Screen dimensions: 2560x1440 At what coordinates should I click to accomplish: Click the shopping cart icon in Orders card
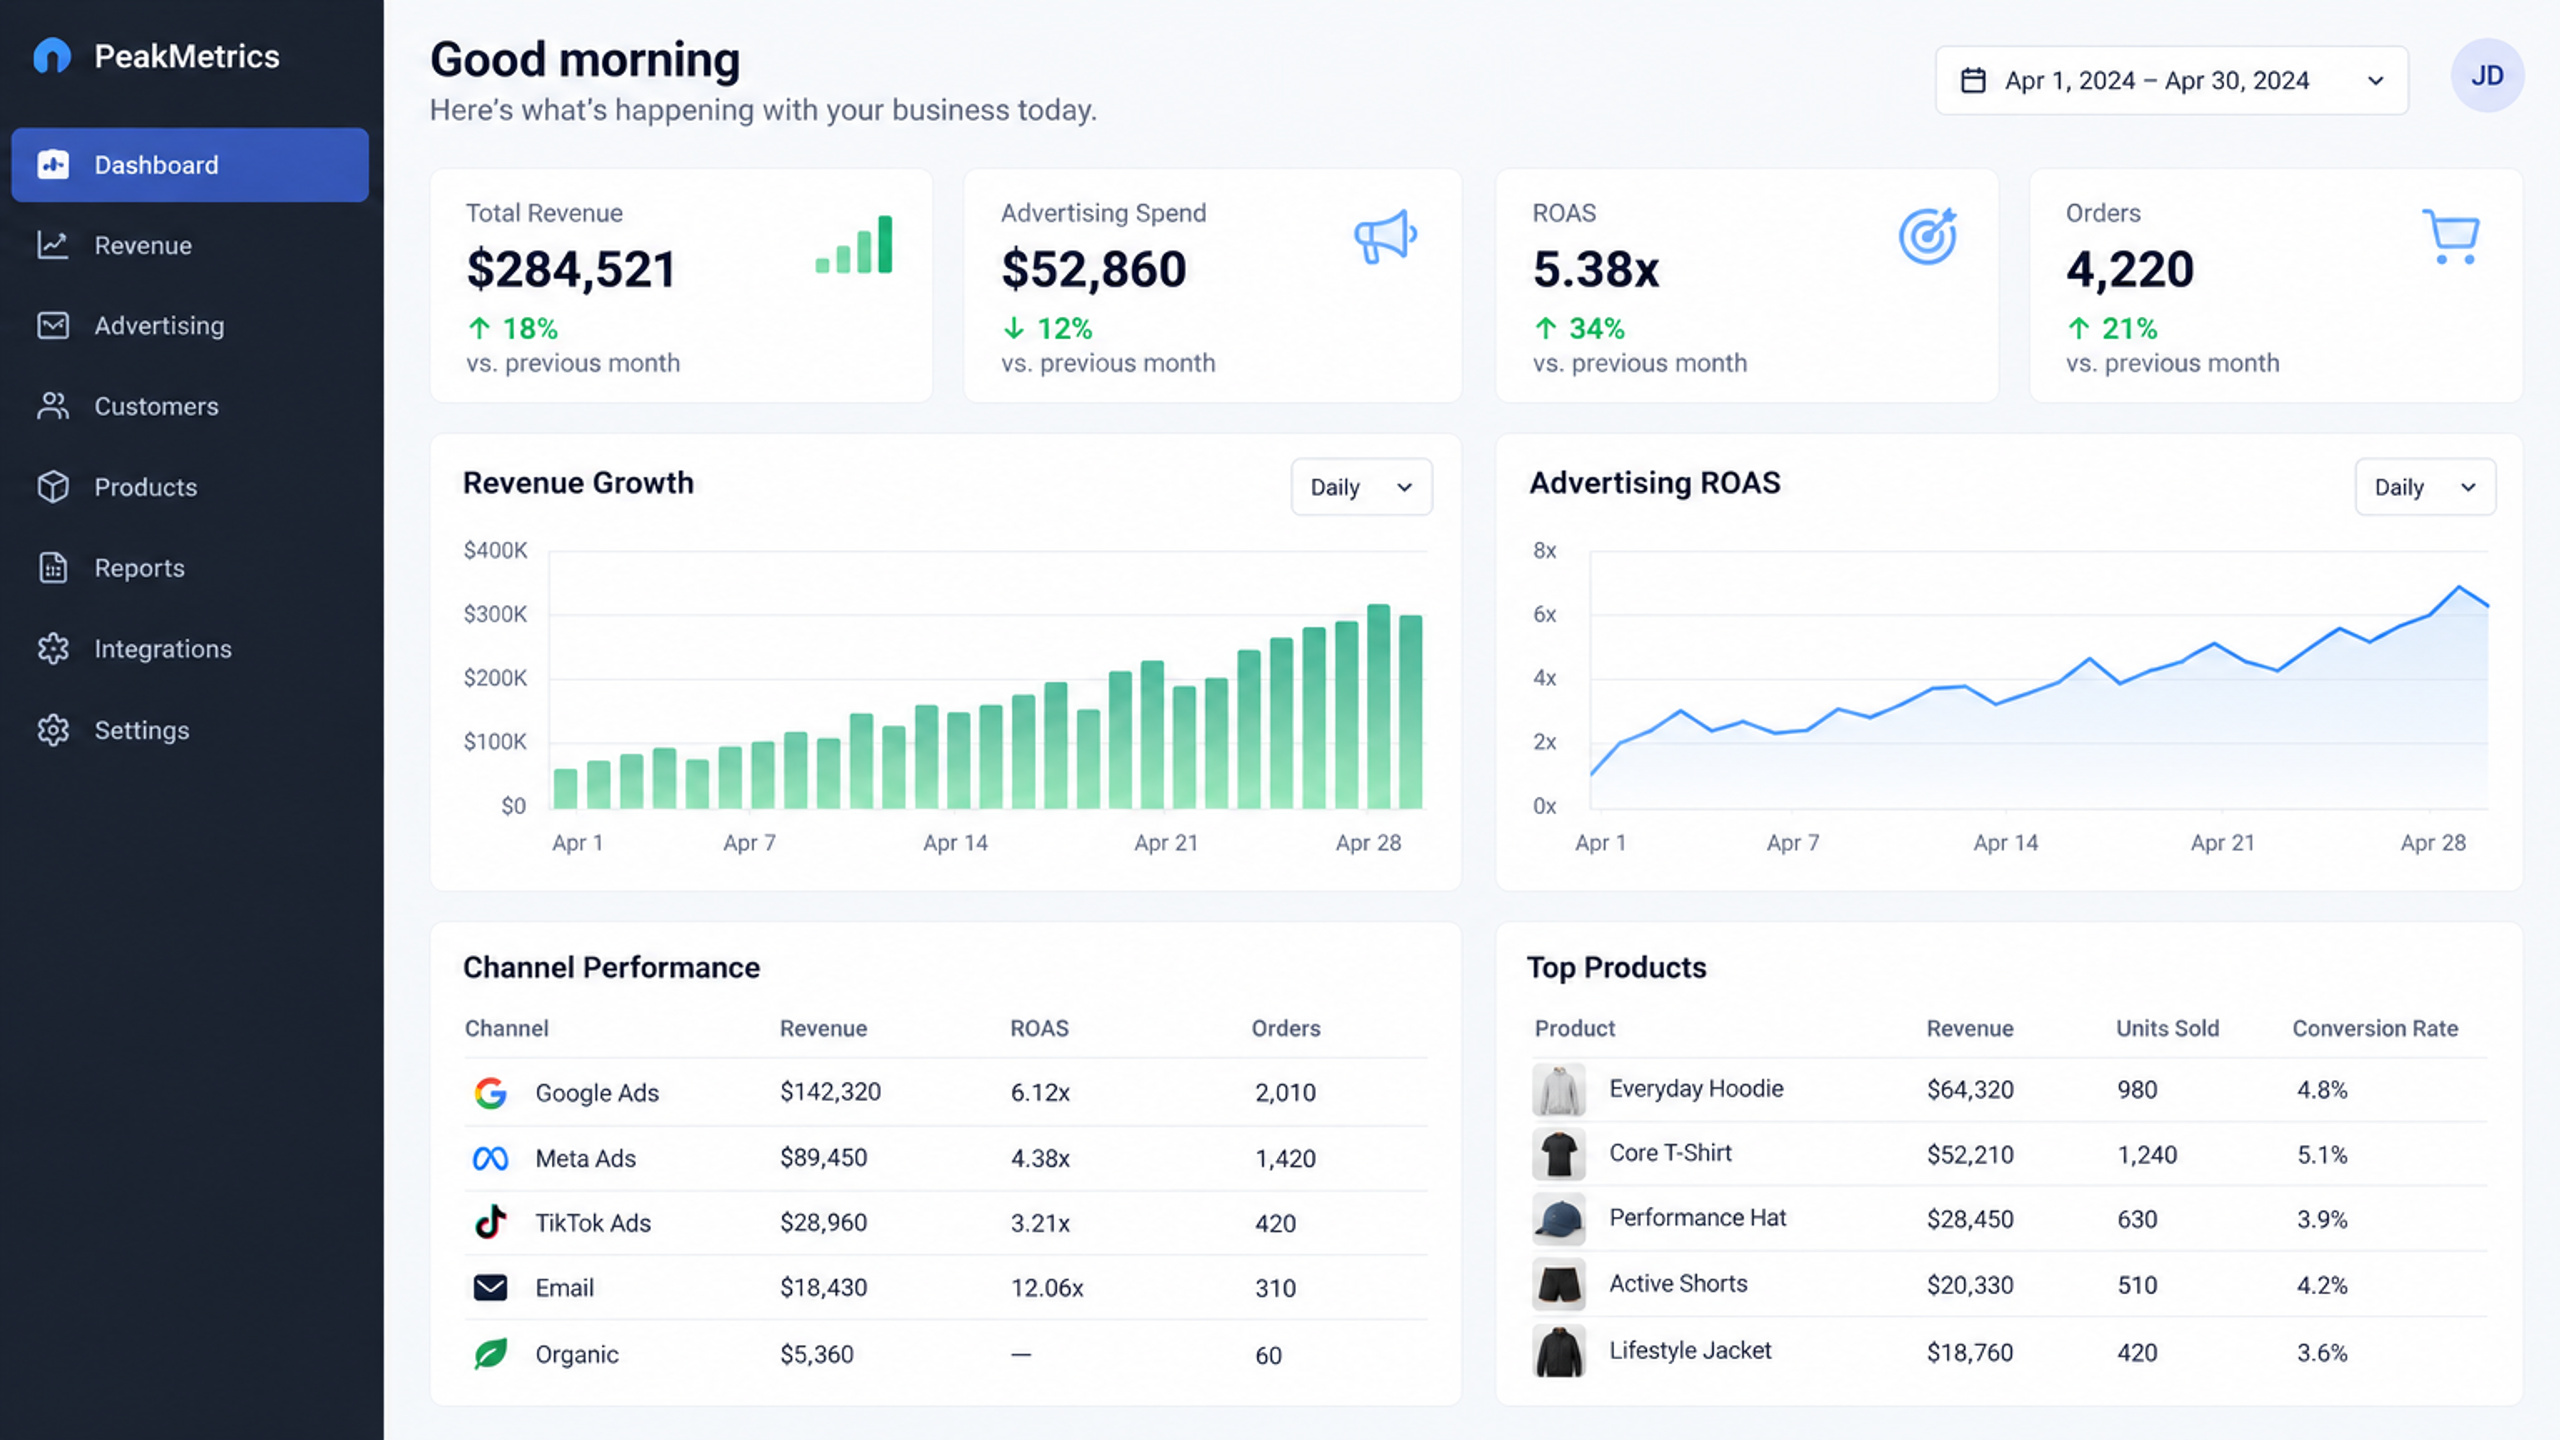2451,237
